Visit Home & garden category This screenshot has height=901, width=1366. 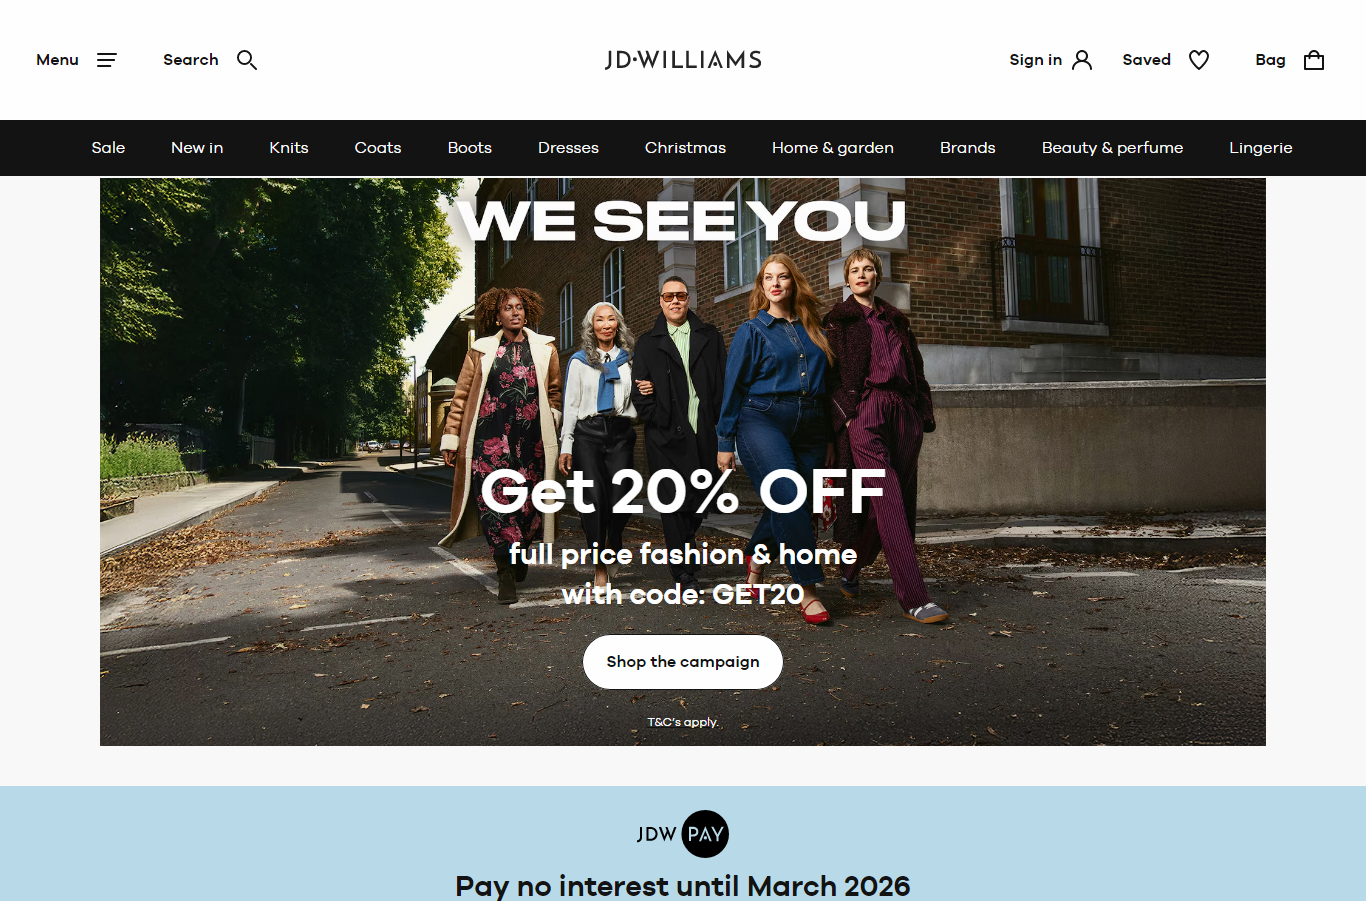pos(833,148)
